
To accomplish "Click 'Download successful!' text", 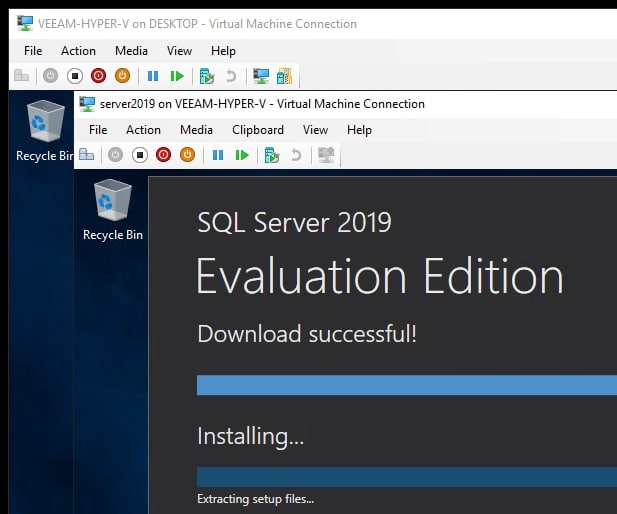I will coord(307,334).
